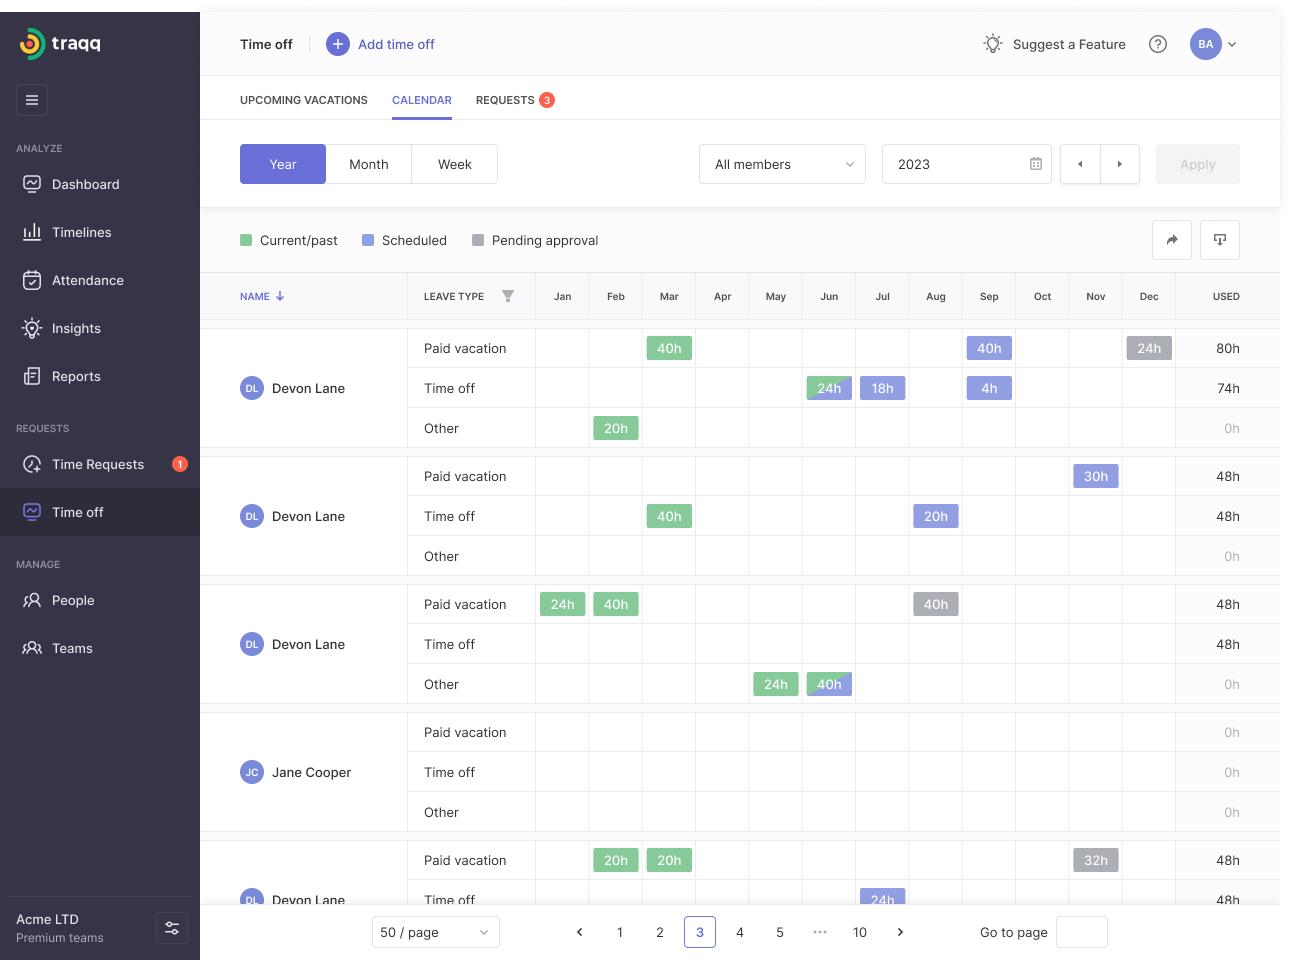Click the hamburger menu icon in sidebar

tap(32, 100)
